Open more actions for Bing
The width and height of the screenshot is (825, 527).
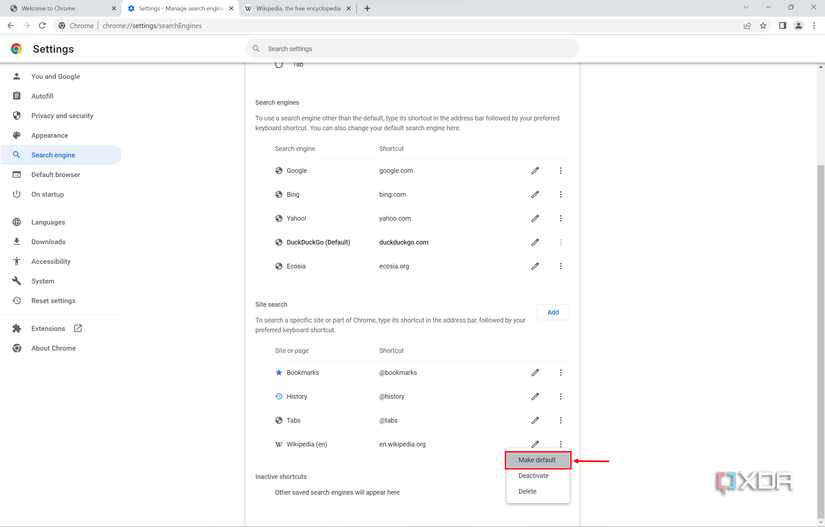(561, 195)
